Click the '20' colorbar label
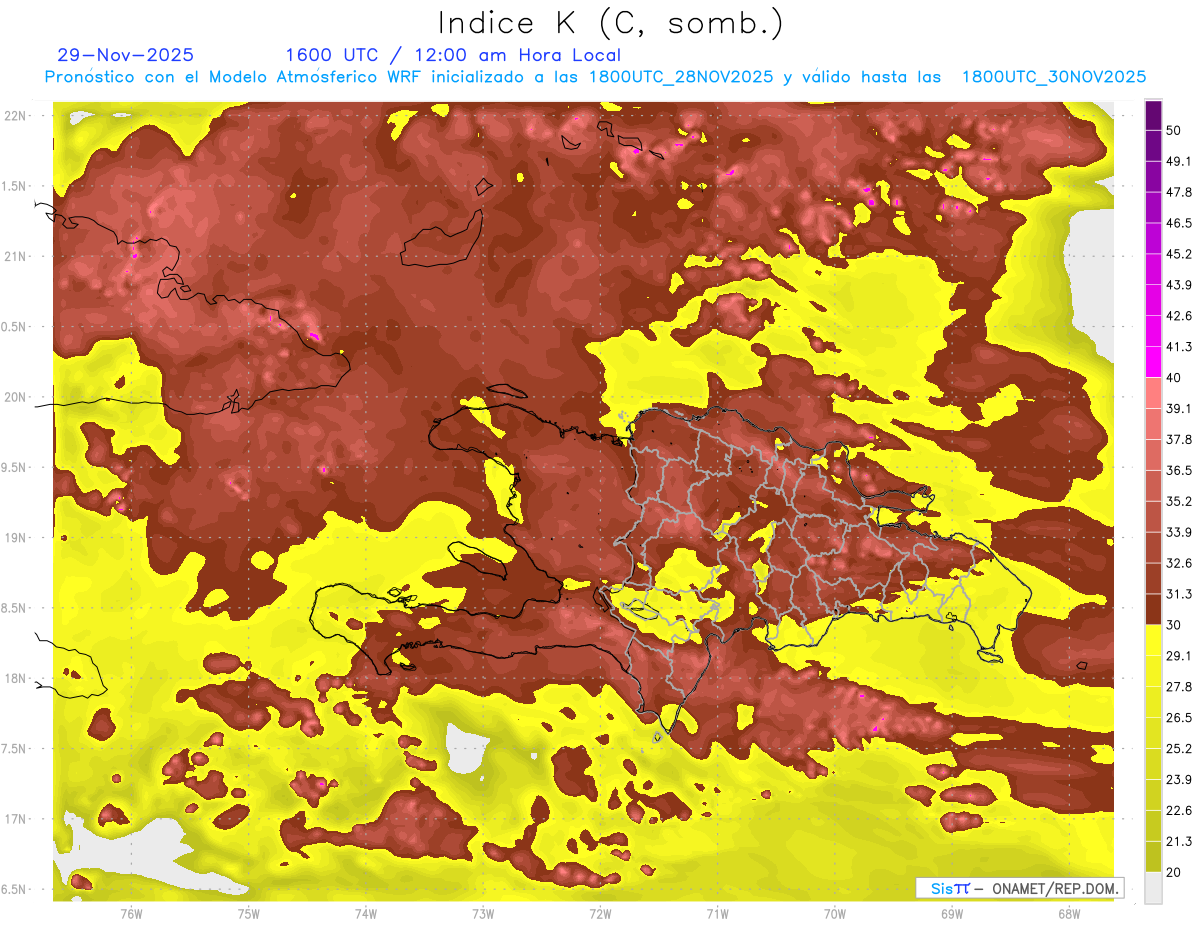Screen dimensions: 1200x927 (1175, 872)
